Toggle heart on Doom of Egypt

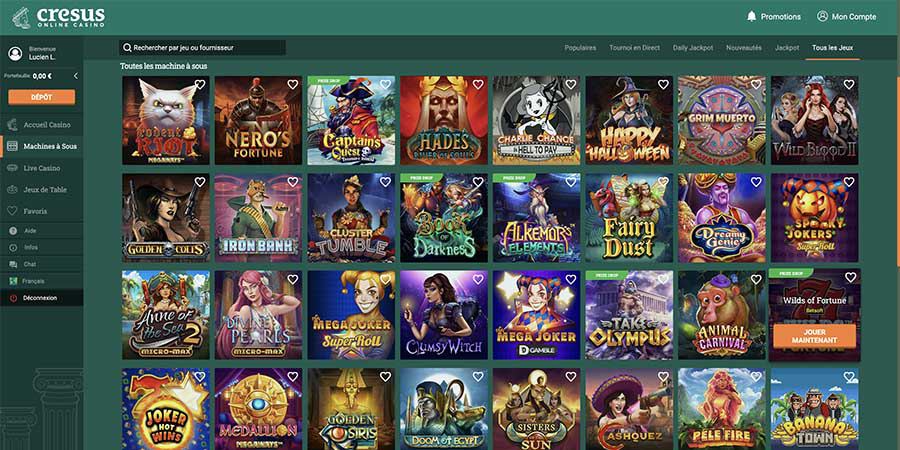pos(478,377)
